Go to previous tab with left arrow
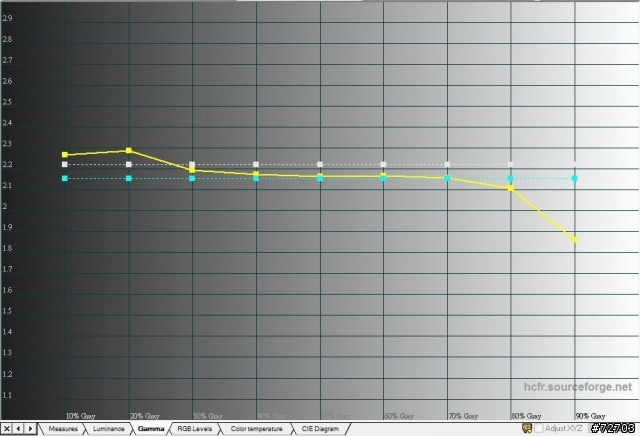The height and width of the screenshot is (436, 640). pyautogui.click(x=18, y=429)
